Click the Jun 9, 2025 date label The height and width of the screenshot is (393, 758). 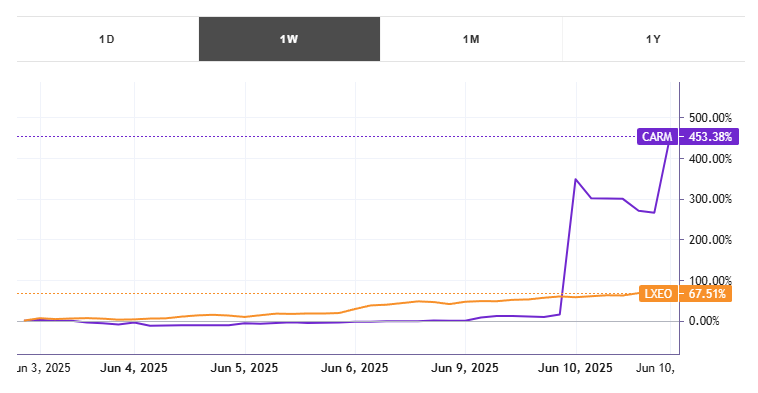click(x=465, y=368)
